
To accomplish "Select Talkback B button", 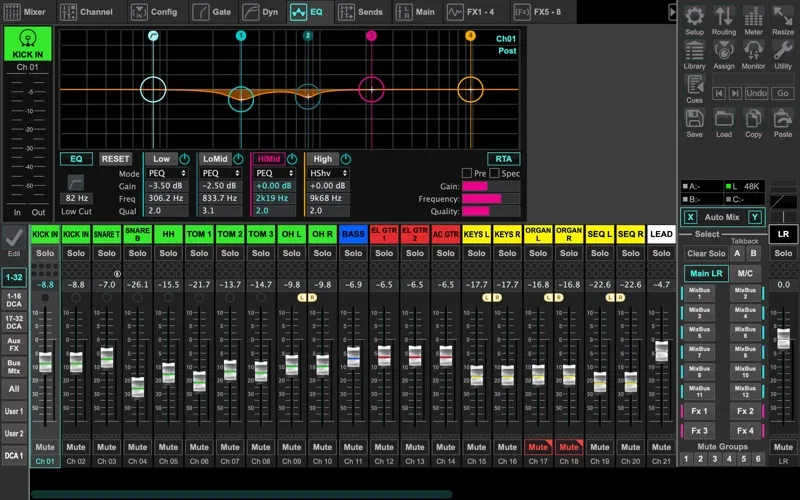I will 753,253.
